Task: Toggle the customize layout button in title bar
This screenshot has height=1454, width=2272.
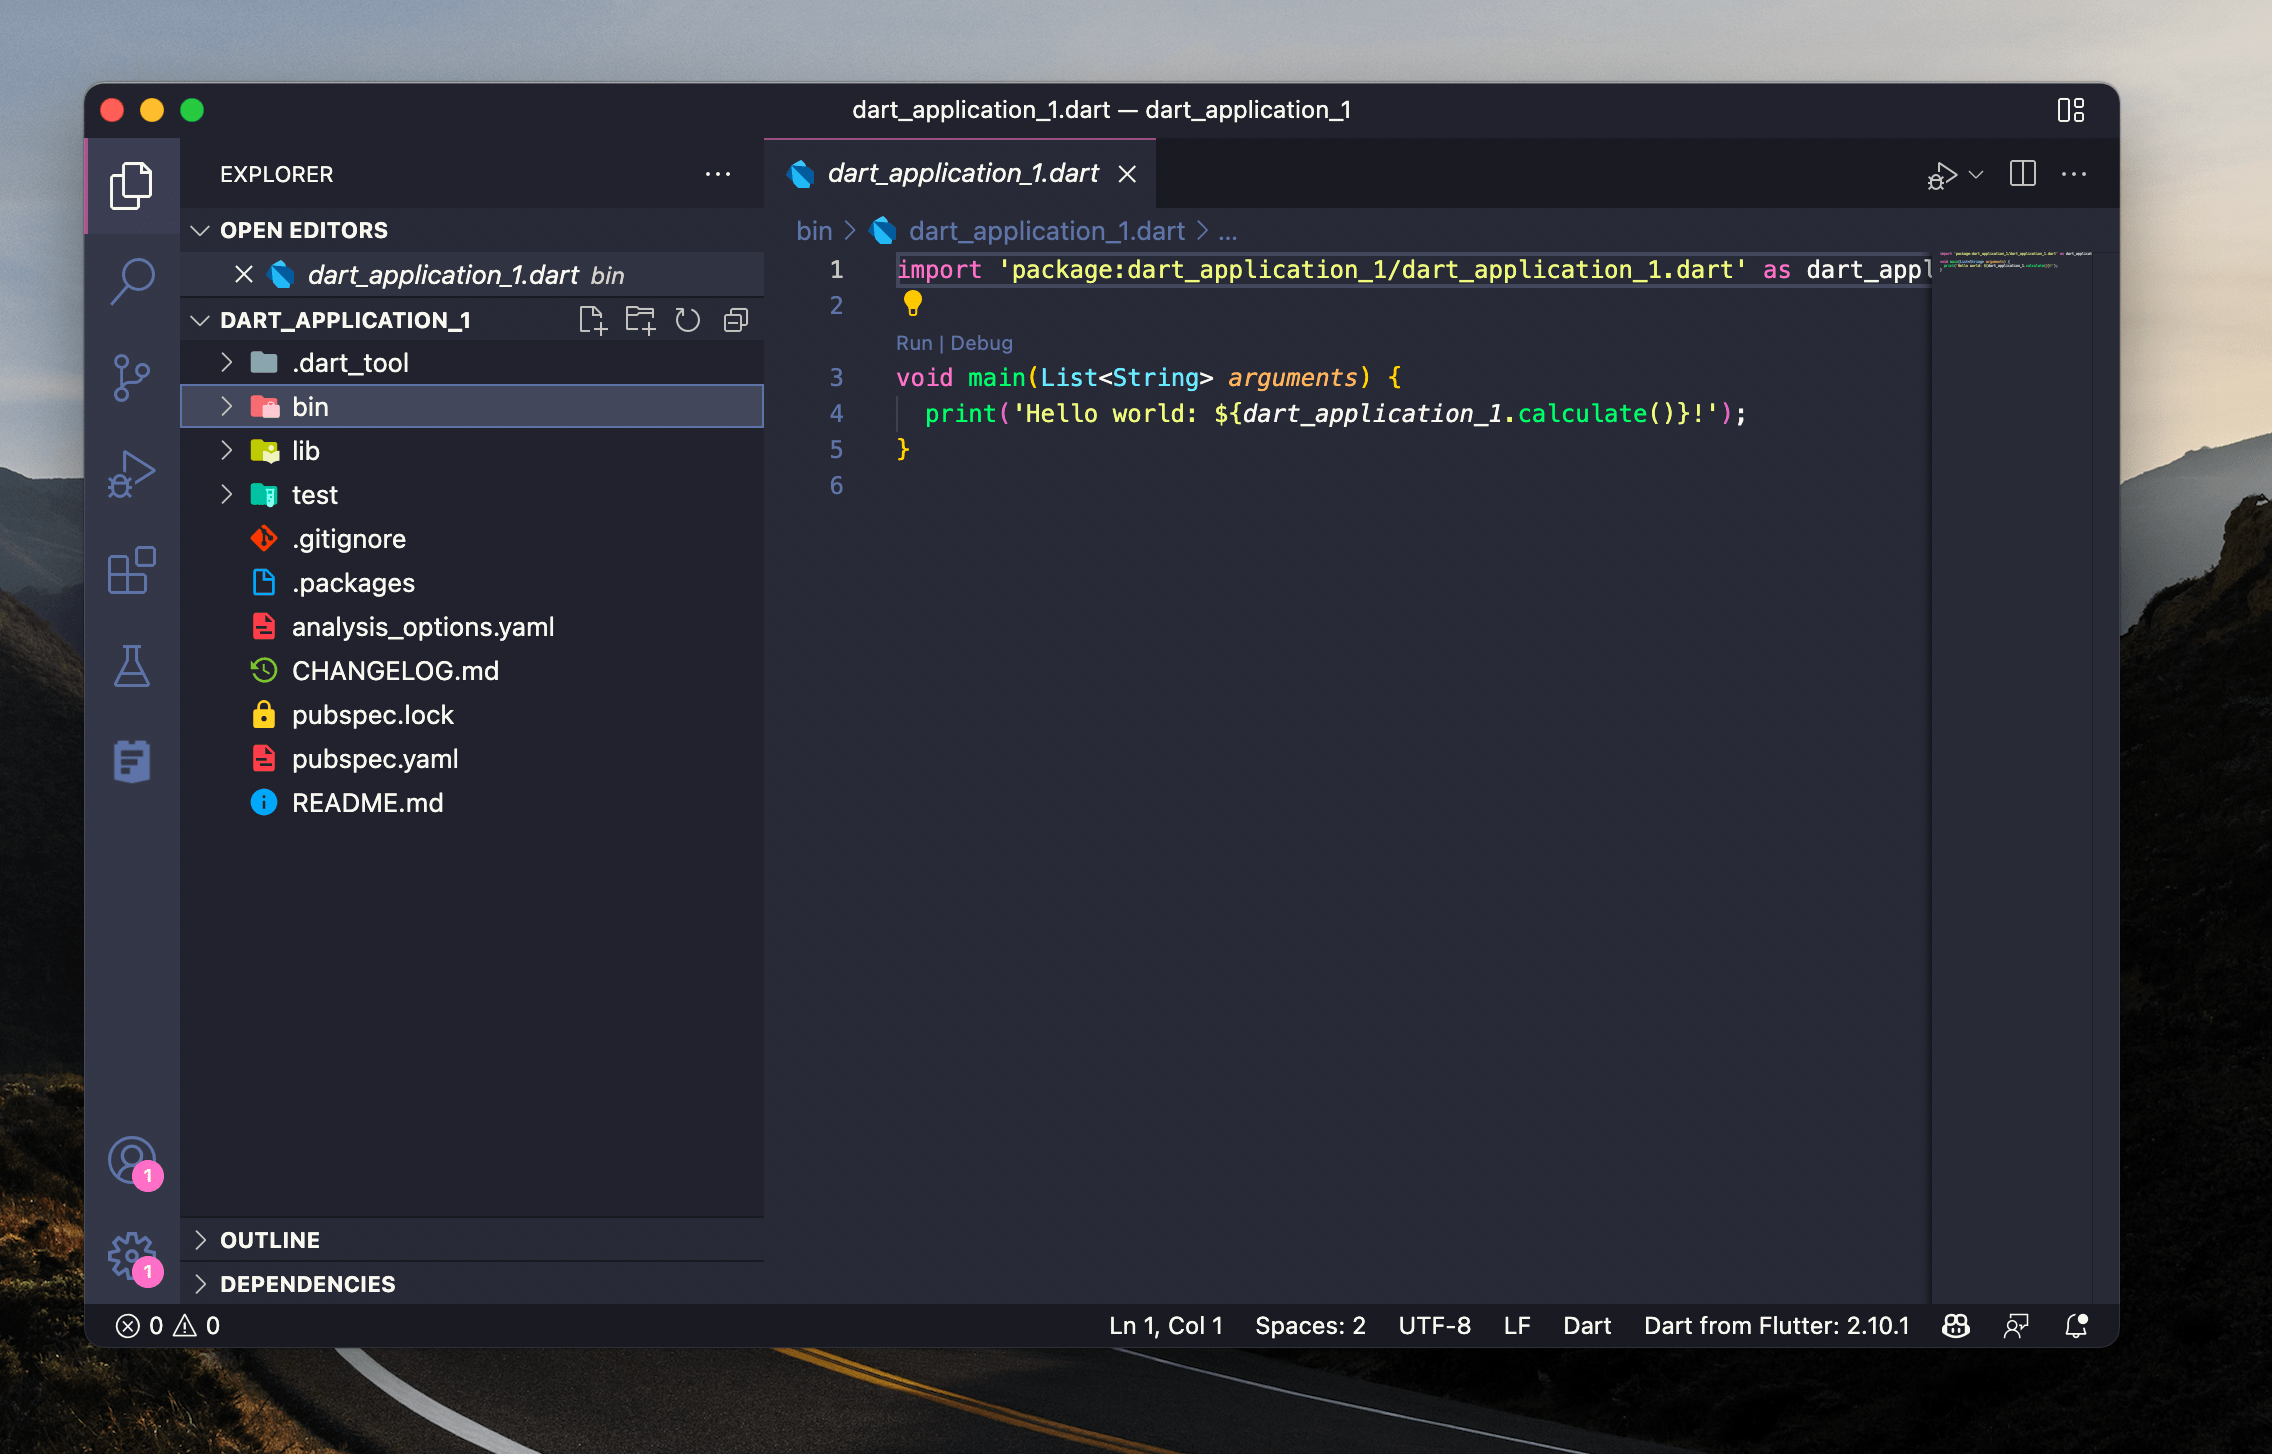Action: (2070, 110)
